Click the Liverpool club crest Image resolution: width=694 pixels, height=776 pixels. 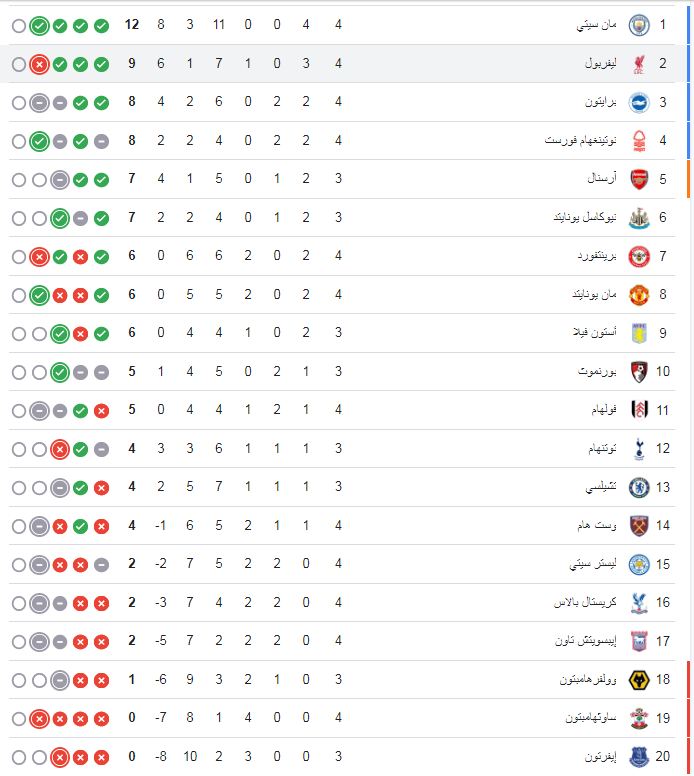pyautogui.click(x=638, y=64)
